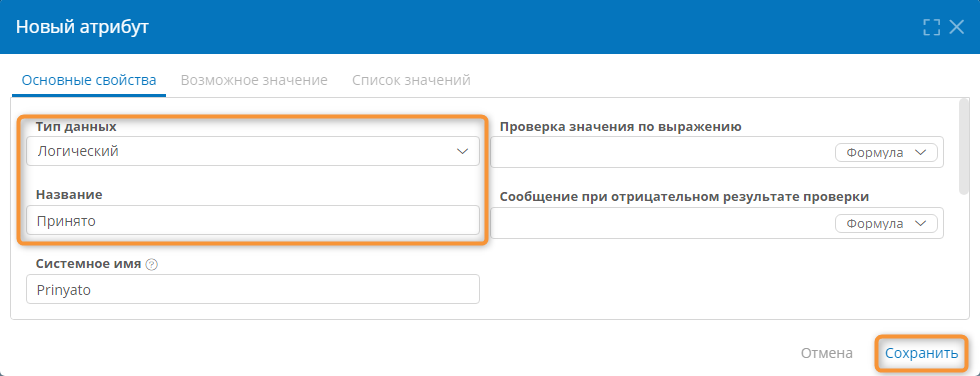This screenshot has width=980, height=376.
Task: Click the Название input field
Action: click(x=253, y=220)
